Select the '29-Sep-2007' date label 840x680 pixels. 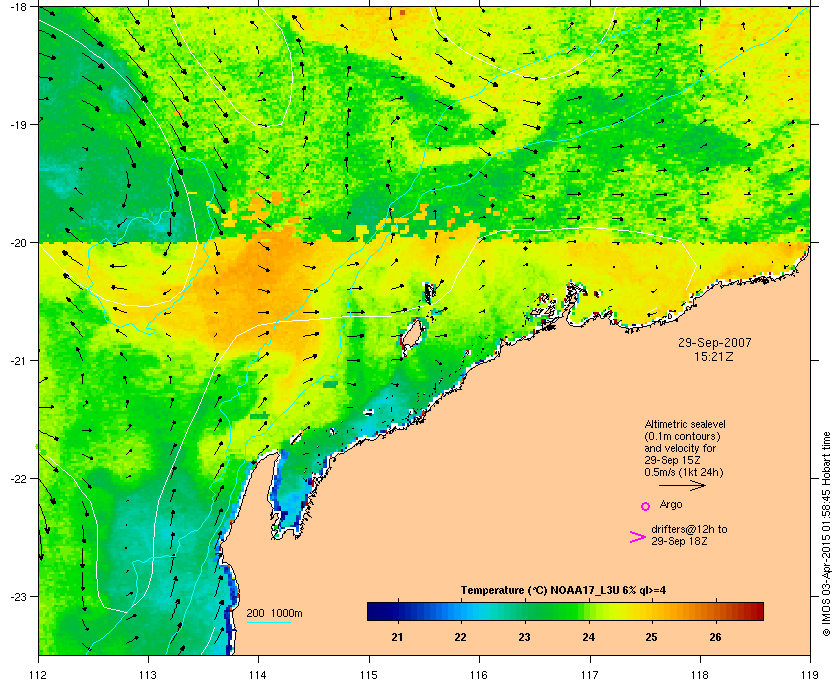[x=715, y=342]
